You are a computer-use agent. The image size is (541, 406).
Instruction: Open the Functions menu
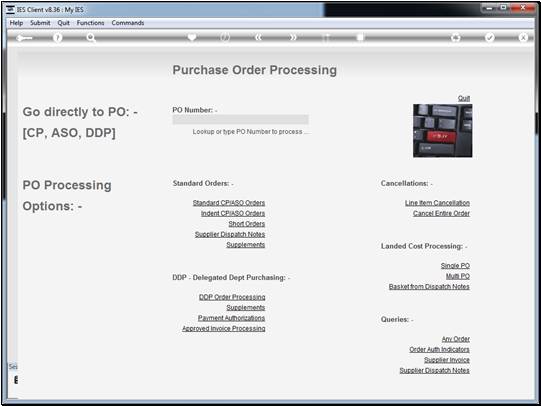(x=90, y=23)
